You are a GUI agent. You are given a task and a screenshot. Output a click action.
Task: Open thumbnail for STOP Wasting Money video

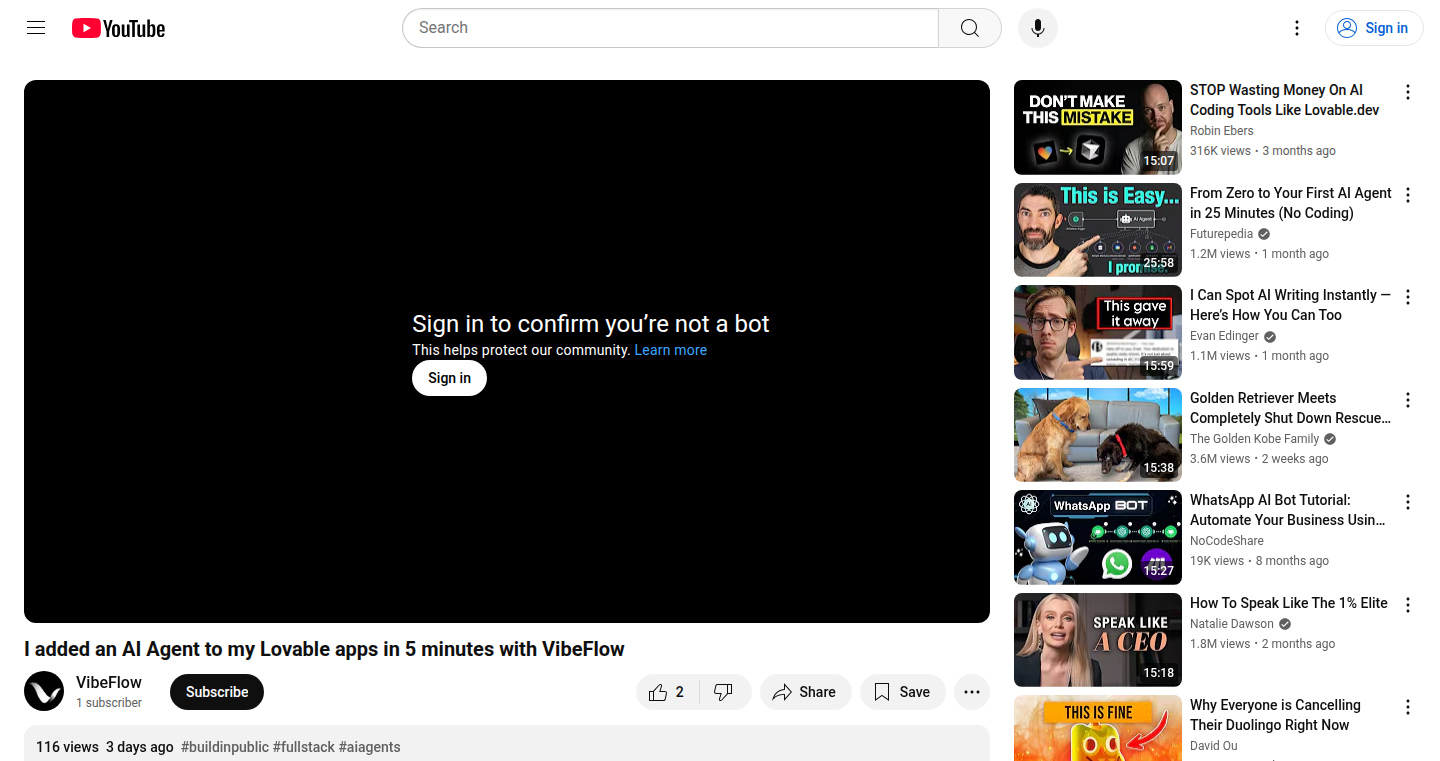[x=1098, y=128]
